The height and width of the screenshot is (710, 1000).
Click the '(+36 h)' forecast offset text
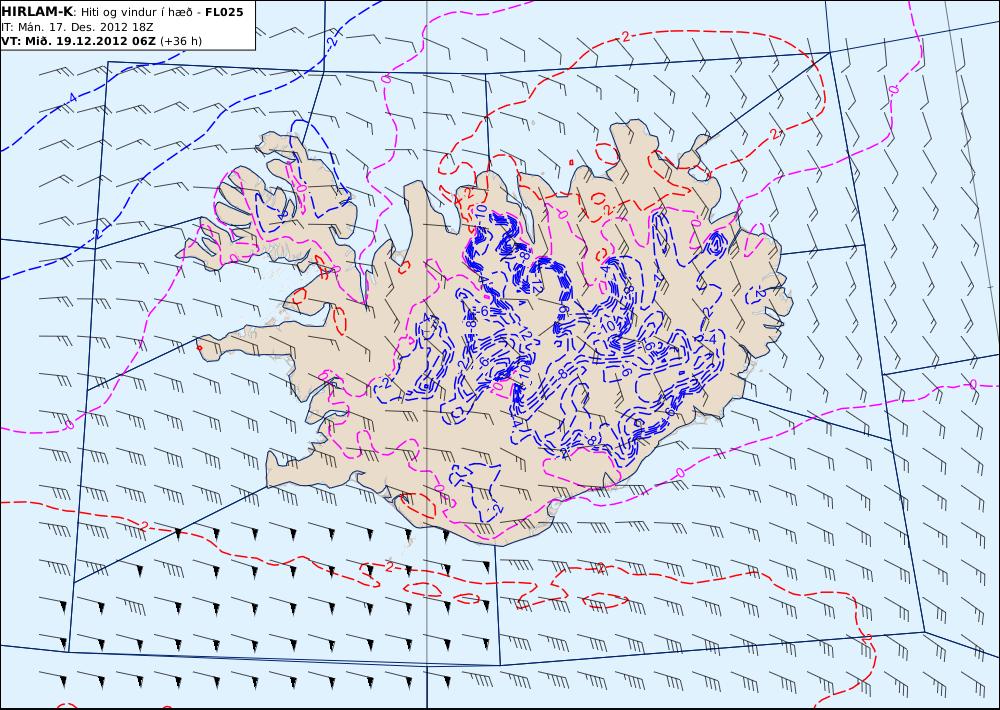[x=180, y=41]
